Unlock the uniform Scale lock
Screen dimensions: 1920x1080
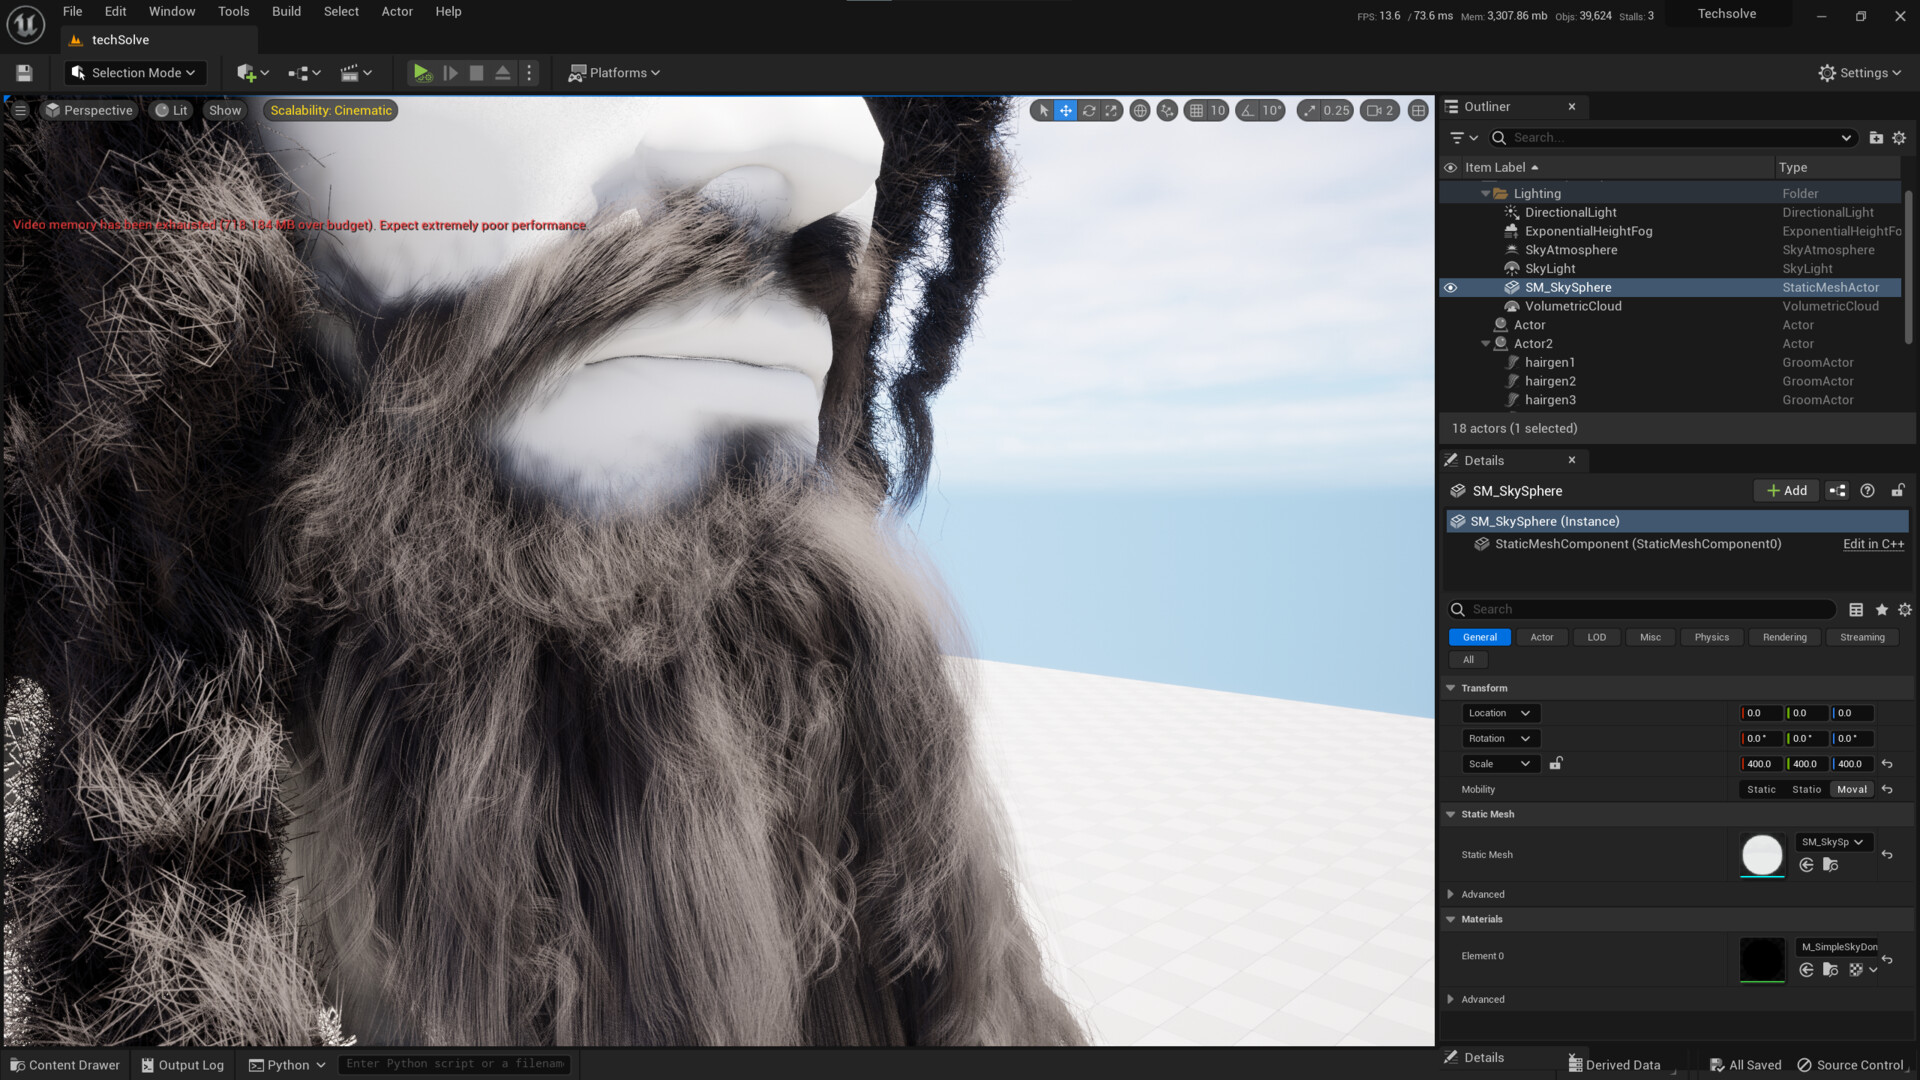pyautogui.click(x=1555, y=763)
